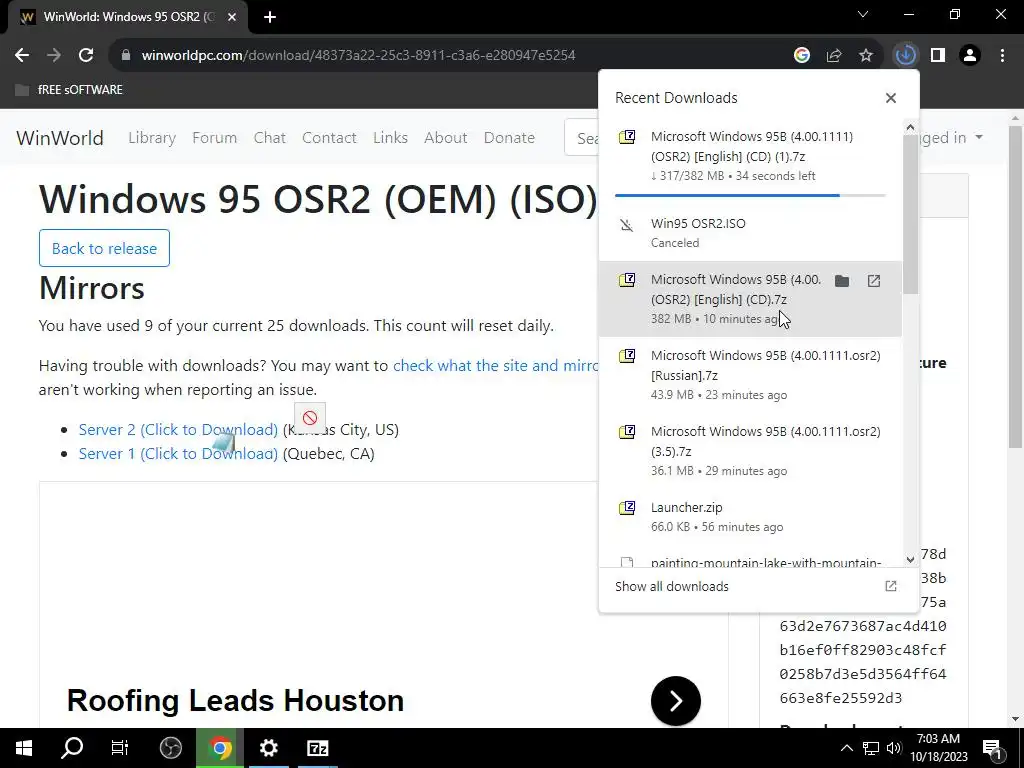
Task: Open the About menu item
Action: (x=445, y=138)
